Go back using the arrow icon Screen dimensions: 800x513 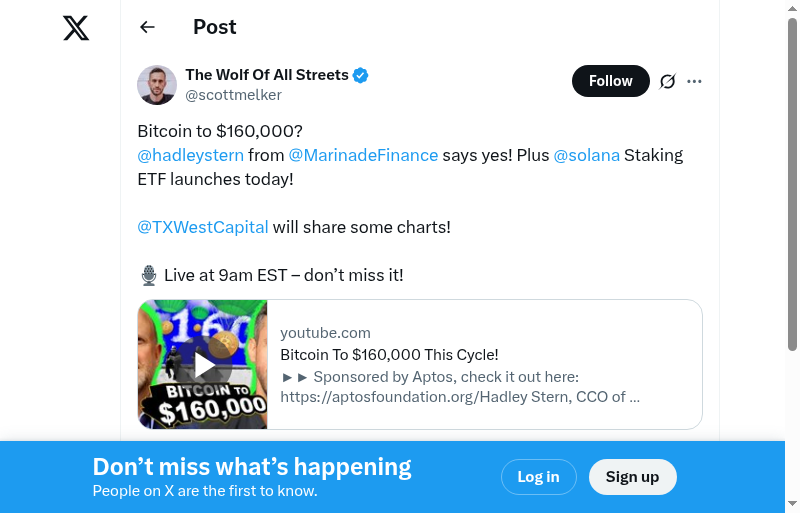click(x=148, y=27)
